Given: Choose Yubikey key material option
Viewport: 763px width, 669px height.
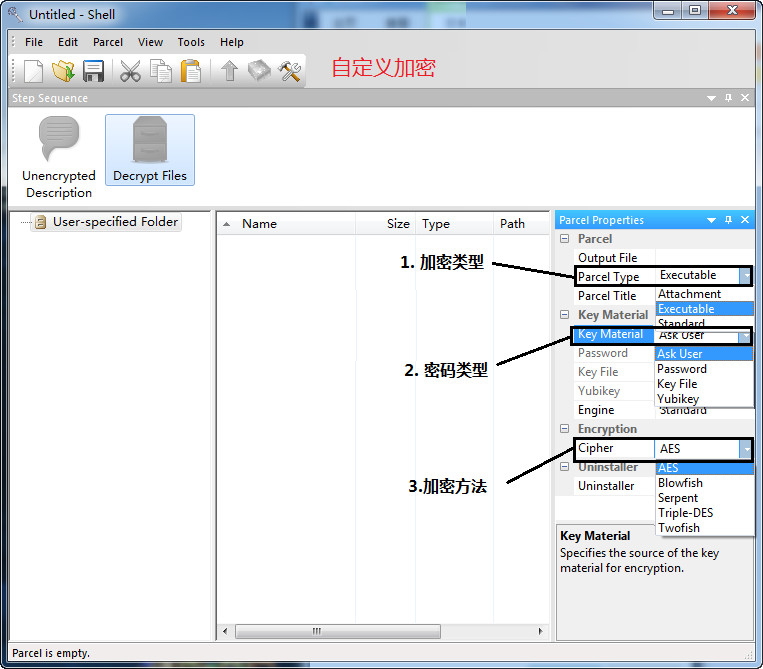Looking at the screenshot, I should point(704,399).
